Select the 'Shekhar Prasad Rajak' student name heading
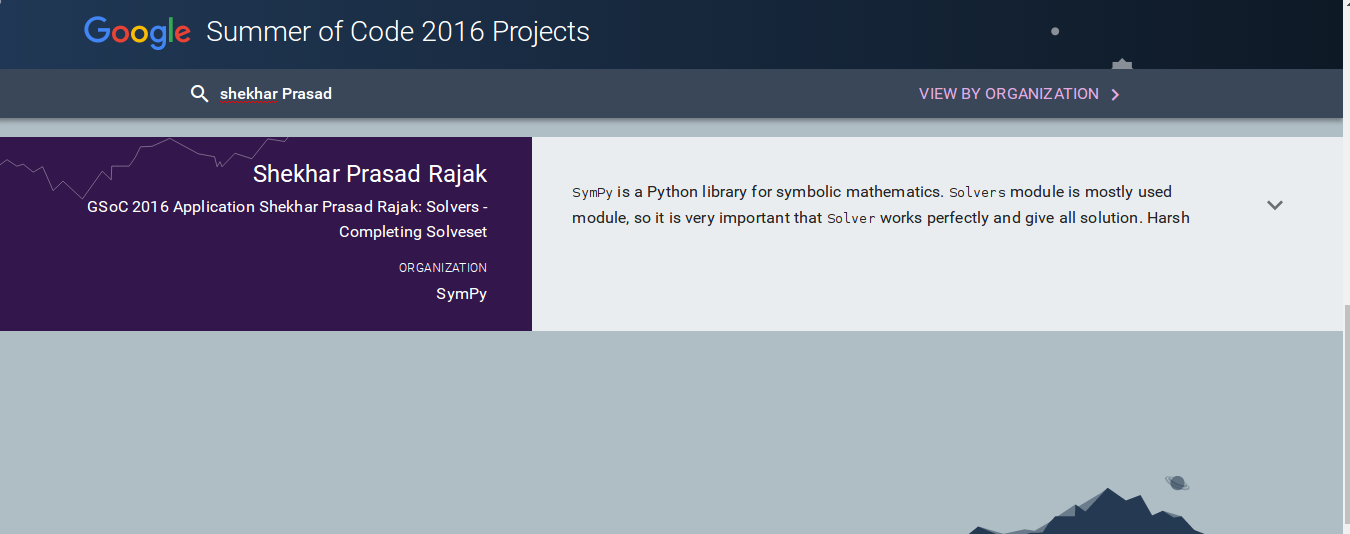Image resolution: width=1350 pixels, height=534 pixels. (370, 174)
